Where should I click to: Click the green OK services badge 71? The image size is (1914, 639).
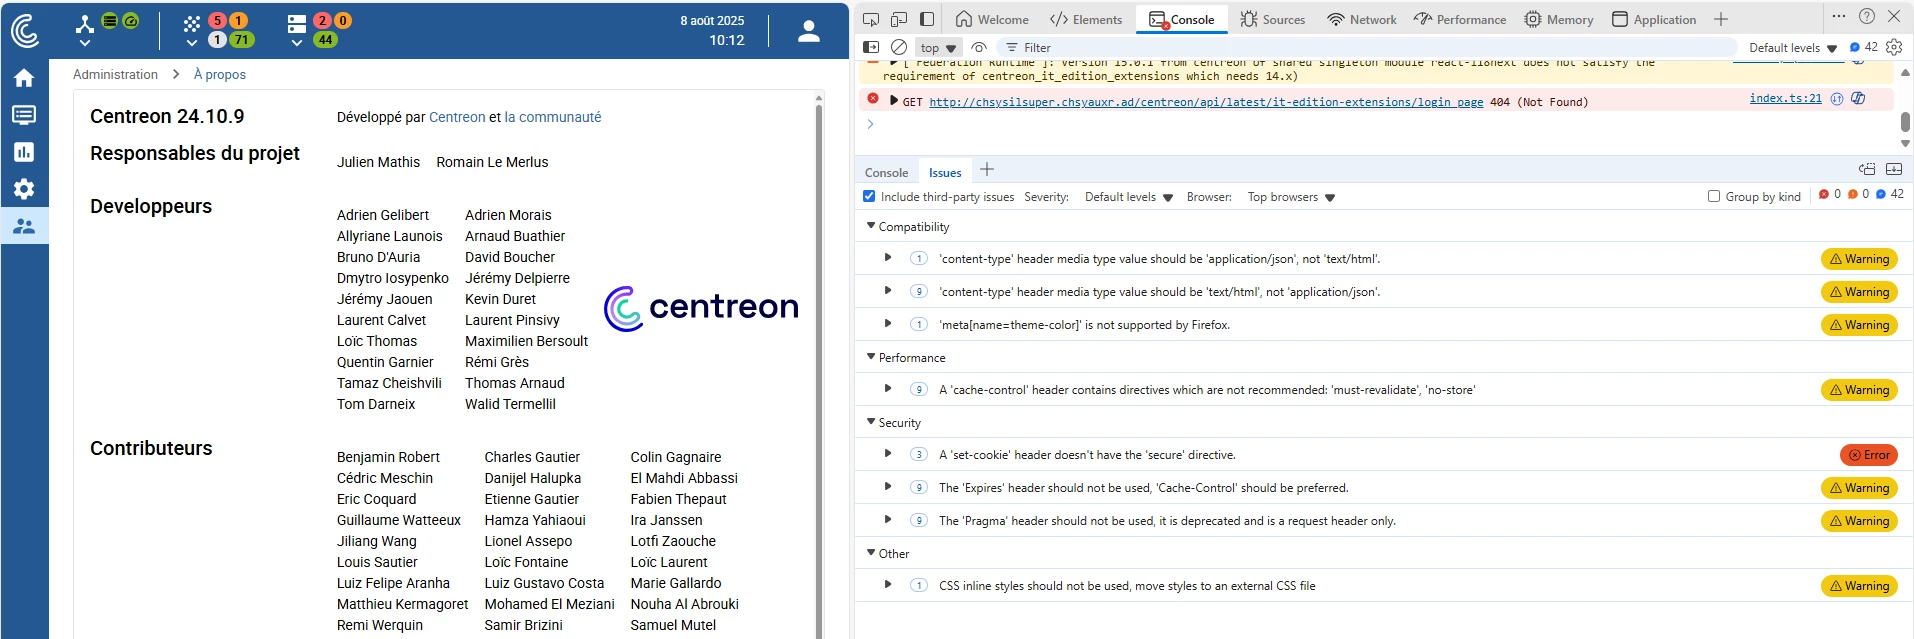click(241, 40)
